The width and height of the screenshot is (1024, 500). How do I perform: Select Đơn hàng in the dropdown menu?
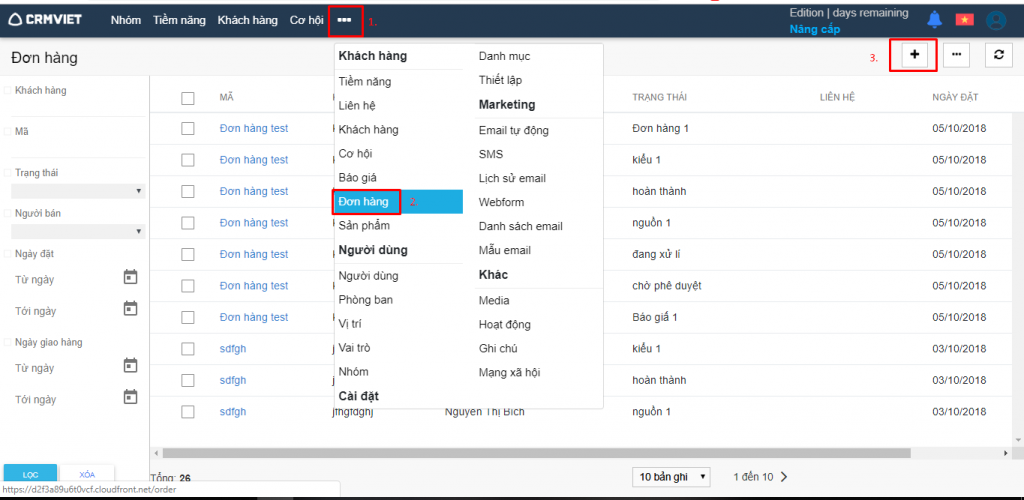(364, 202)
